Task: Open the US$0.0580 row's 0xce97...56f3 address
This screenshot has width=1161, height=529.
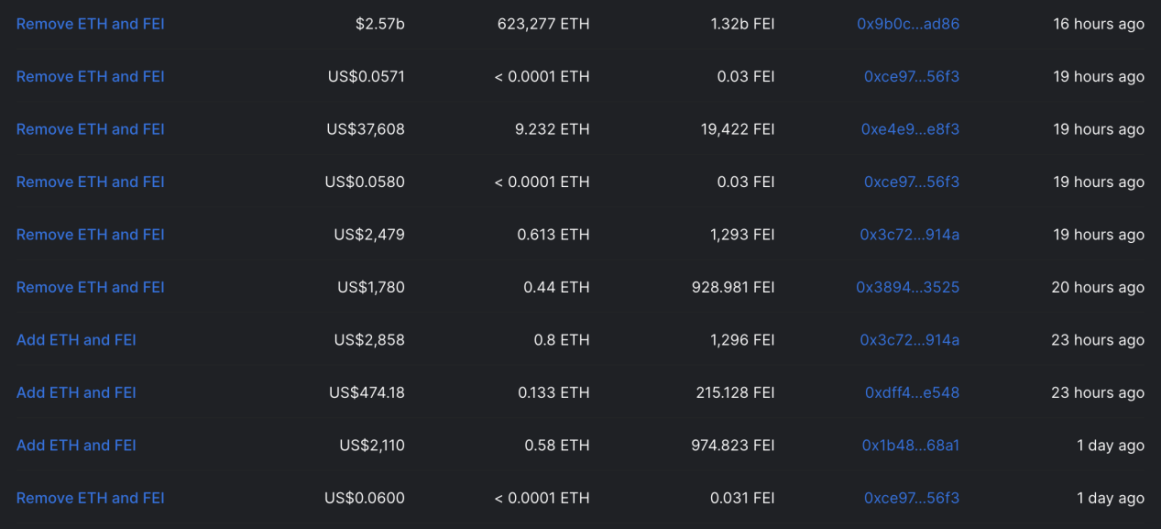Action: click(911, 182)
